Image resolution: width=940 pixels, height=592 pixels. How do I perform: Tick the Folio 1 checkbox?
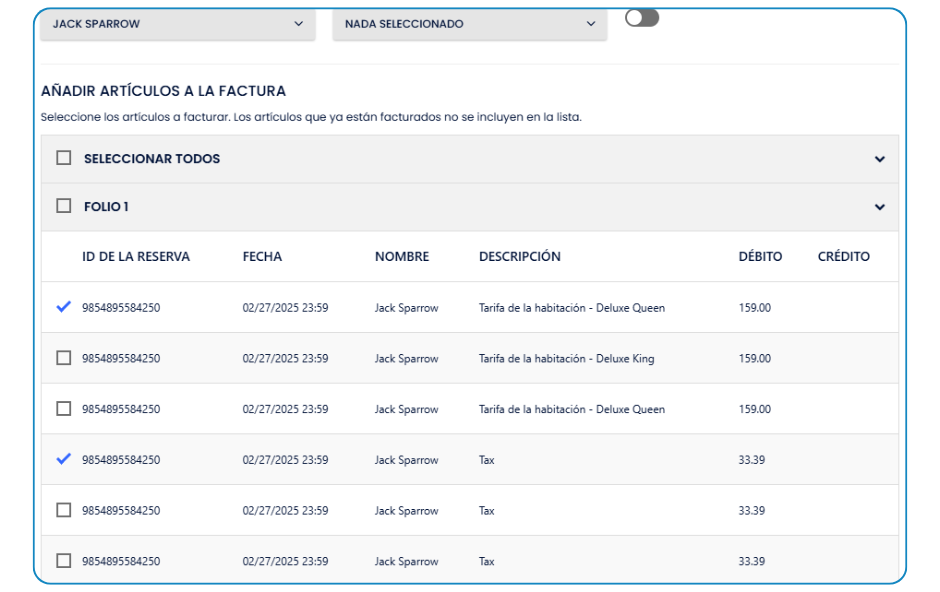[x=64, y=206]
